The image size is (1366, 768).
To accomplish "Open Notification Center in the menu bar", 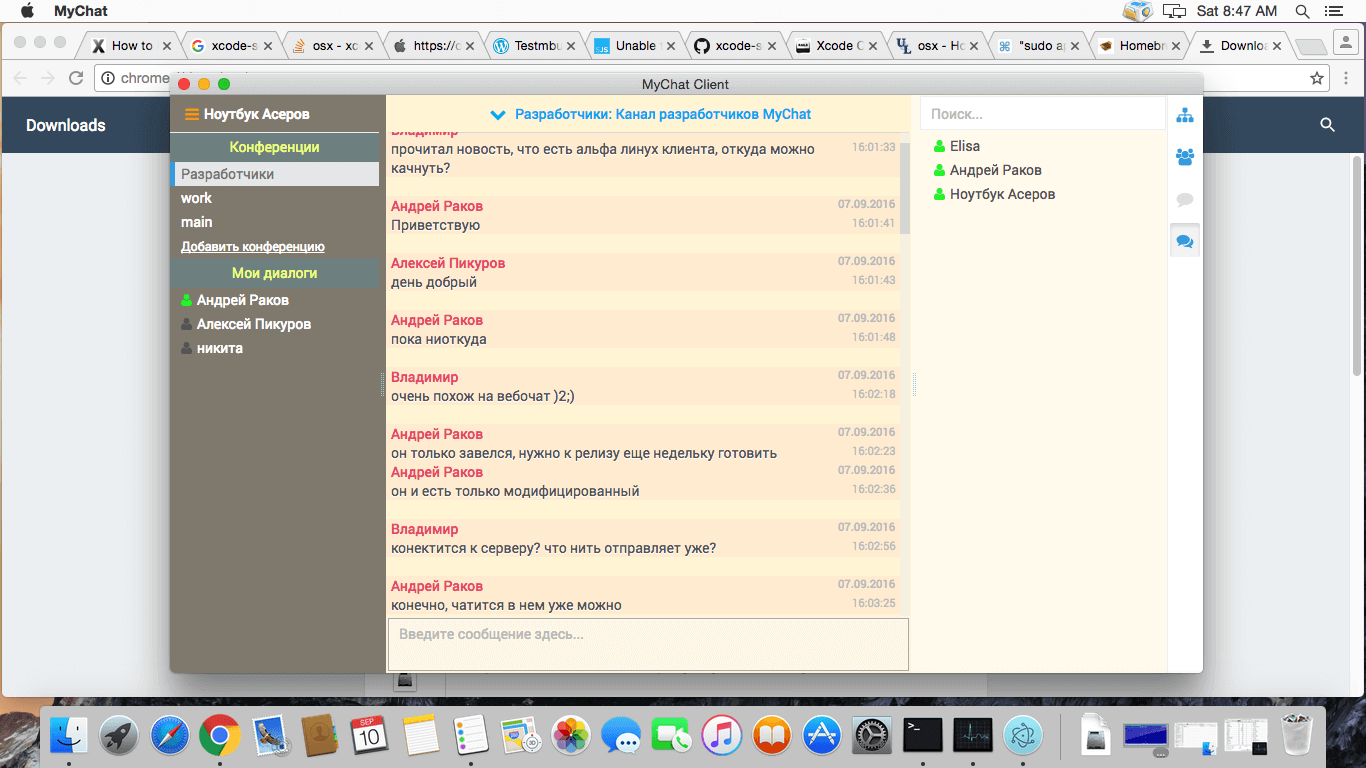I will click(x=1332, y=11).
